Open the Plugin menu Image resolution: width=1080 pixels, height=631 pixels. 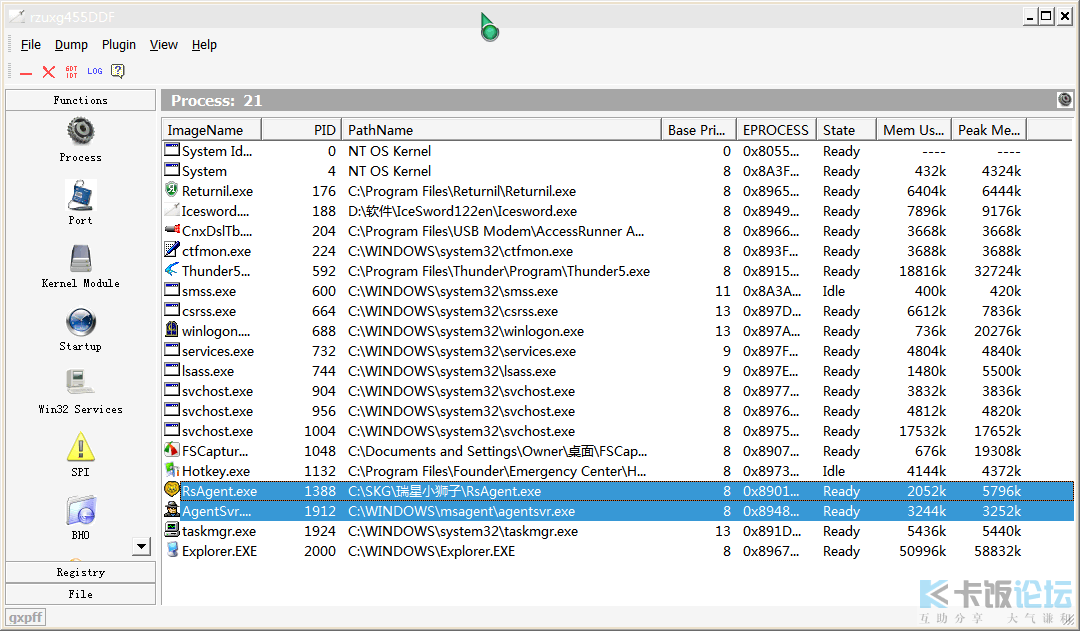pos(118,45)
